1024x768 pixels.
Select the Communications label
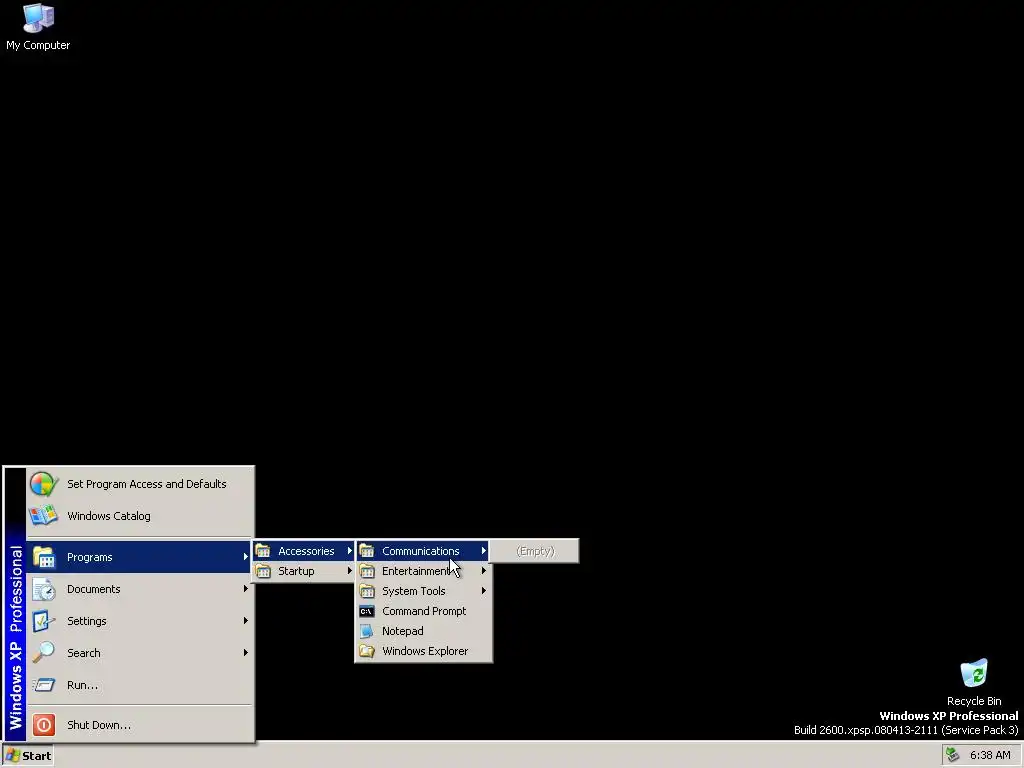[x=421, y=551]
